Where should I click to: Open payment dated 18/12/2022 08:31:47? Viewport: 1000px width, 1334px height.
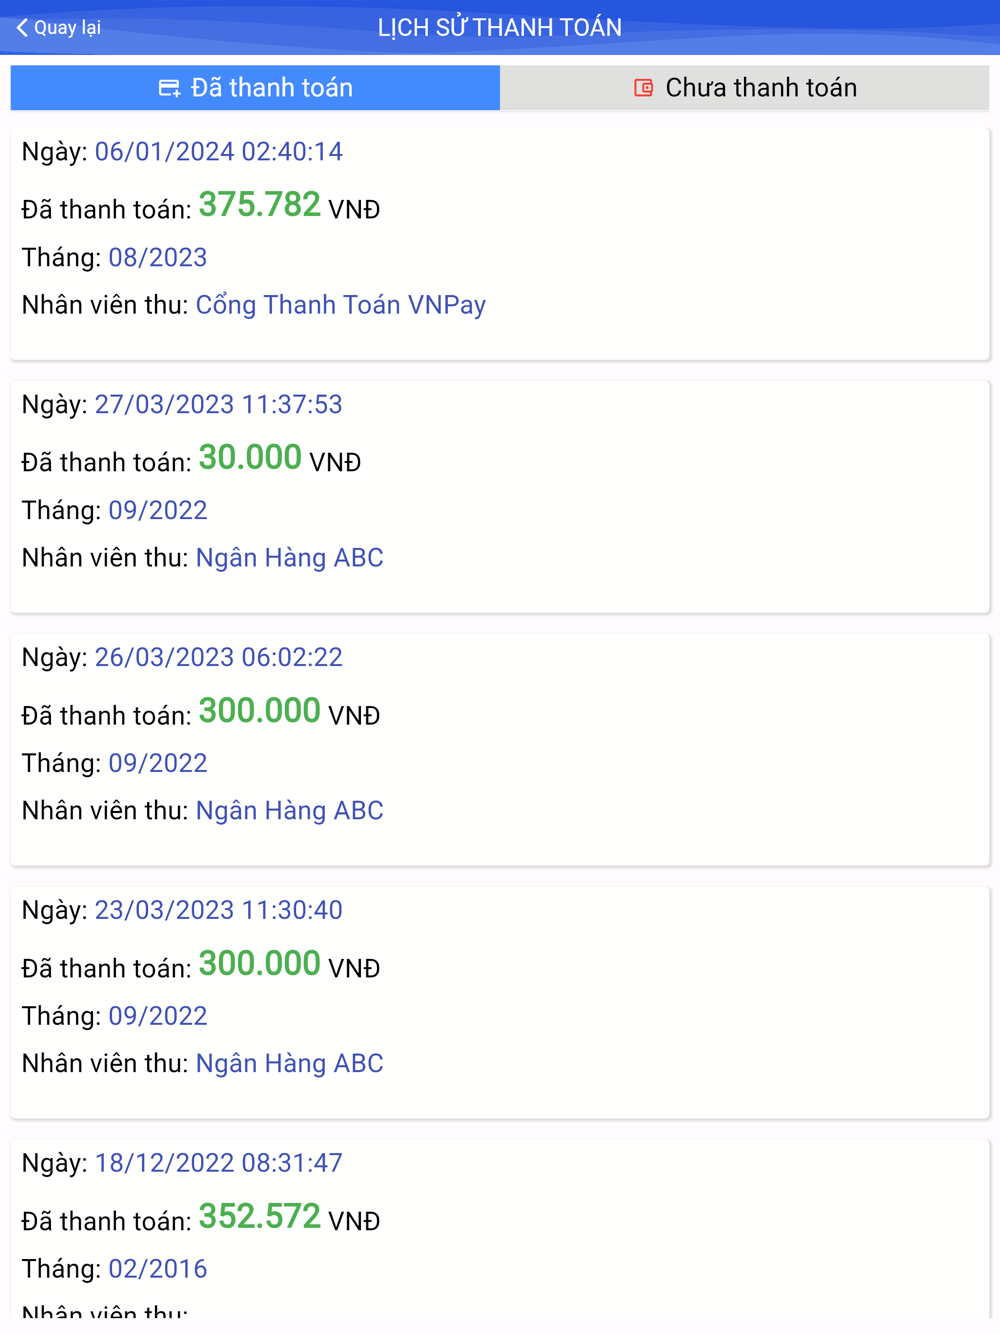[218, 1164]
